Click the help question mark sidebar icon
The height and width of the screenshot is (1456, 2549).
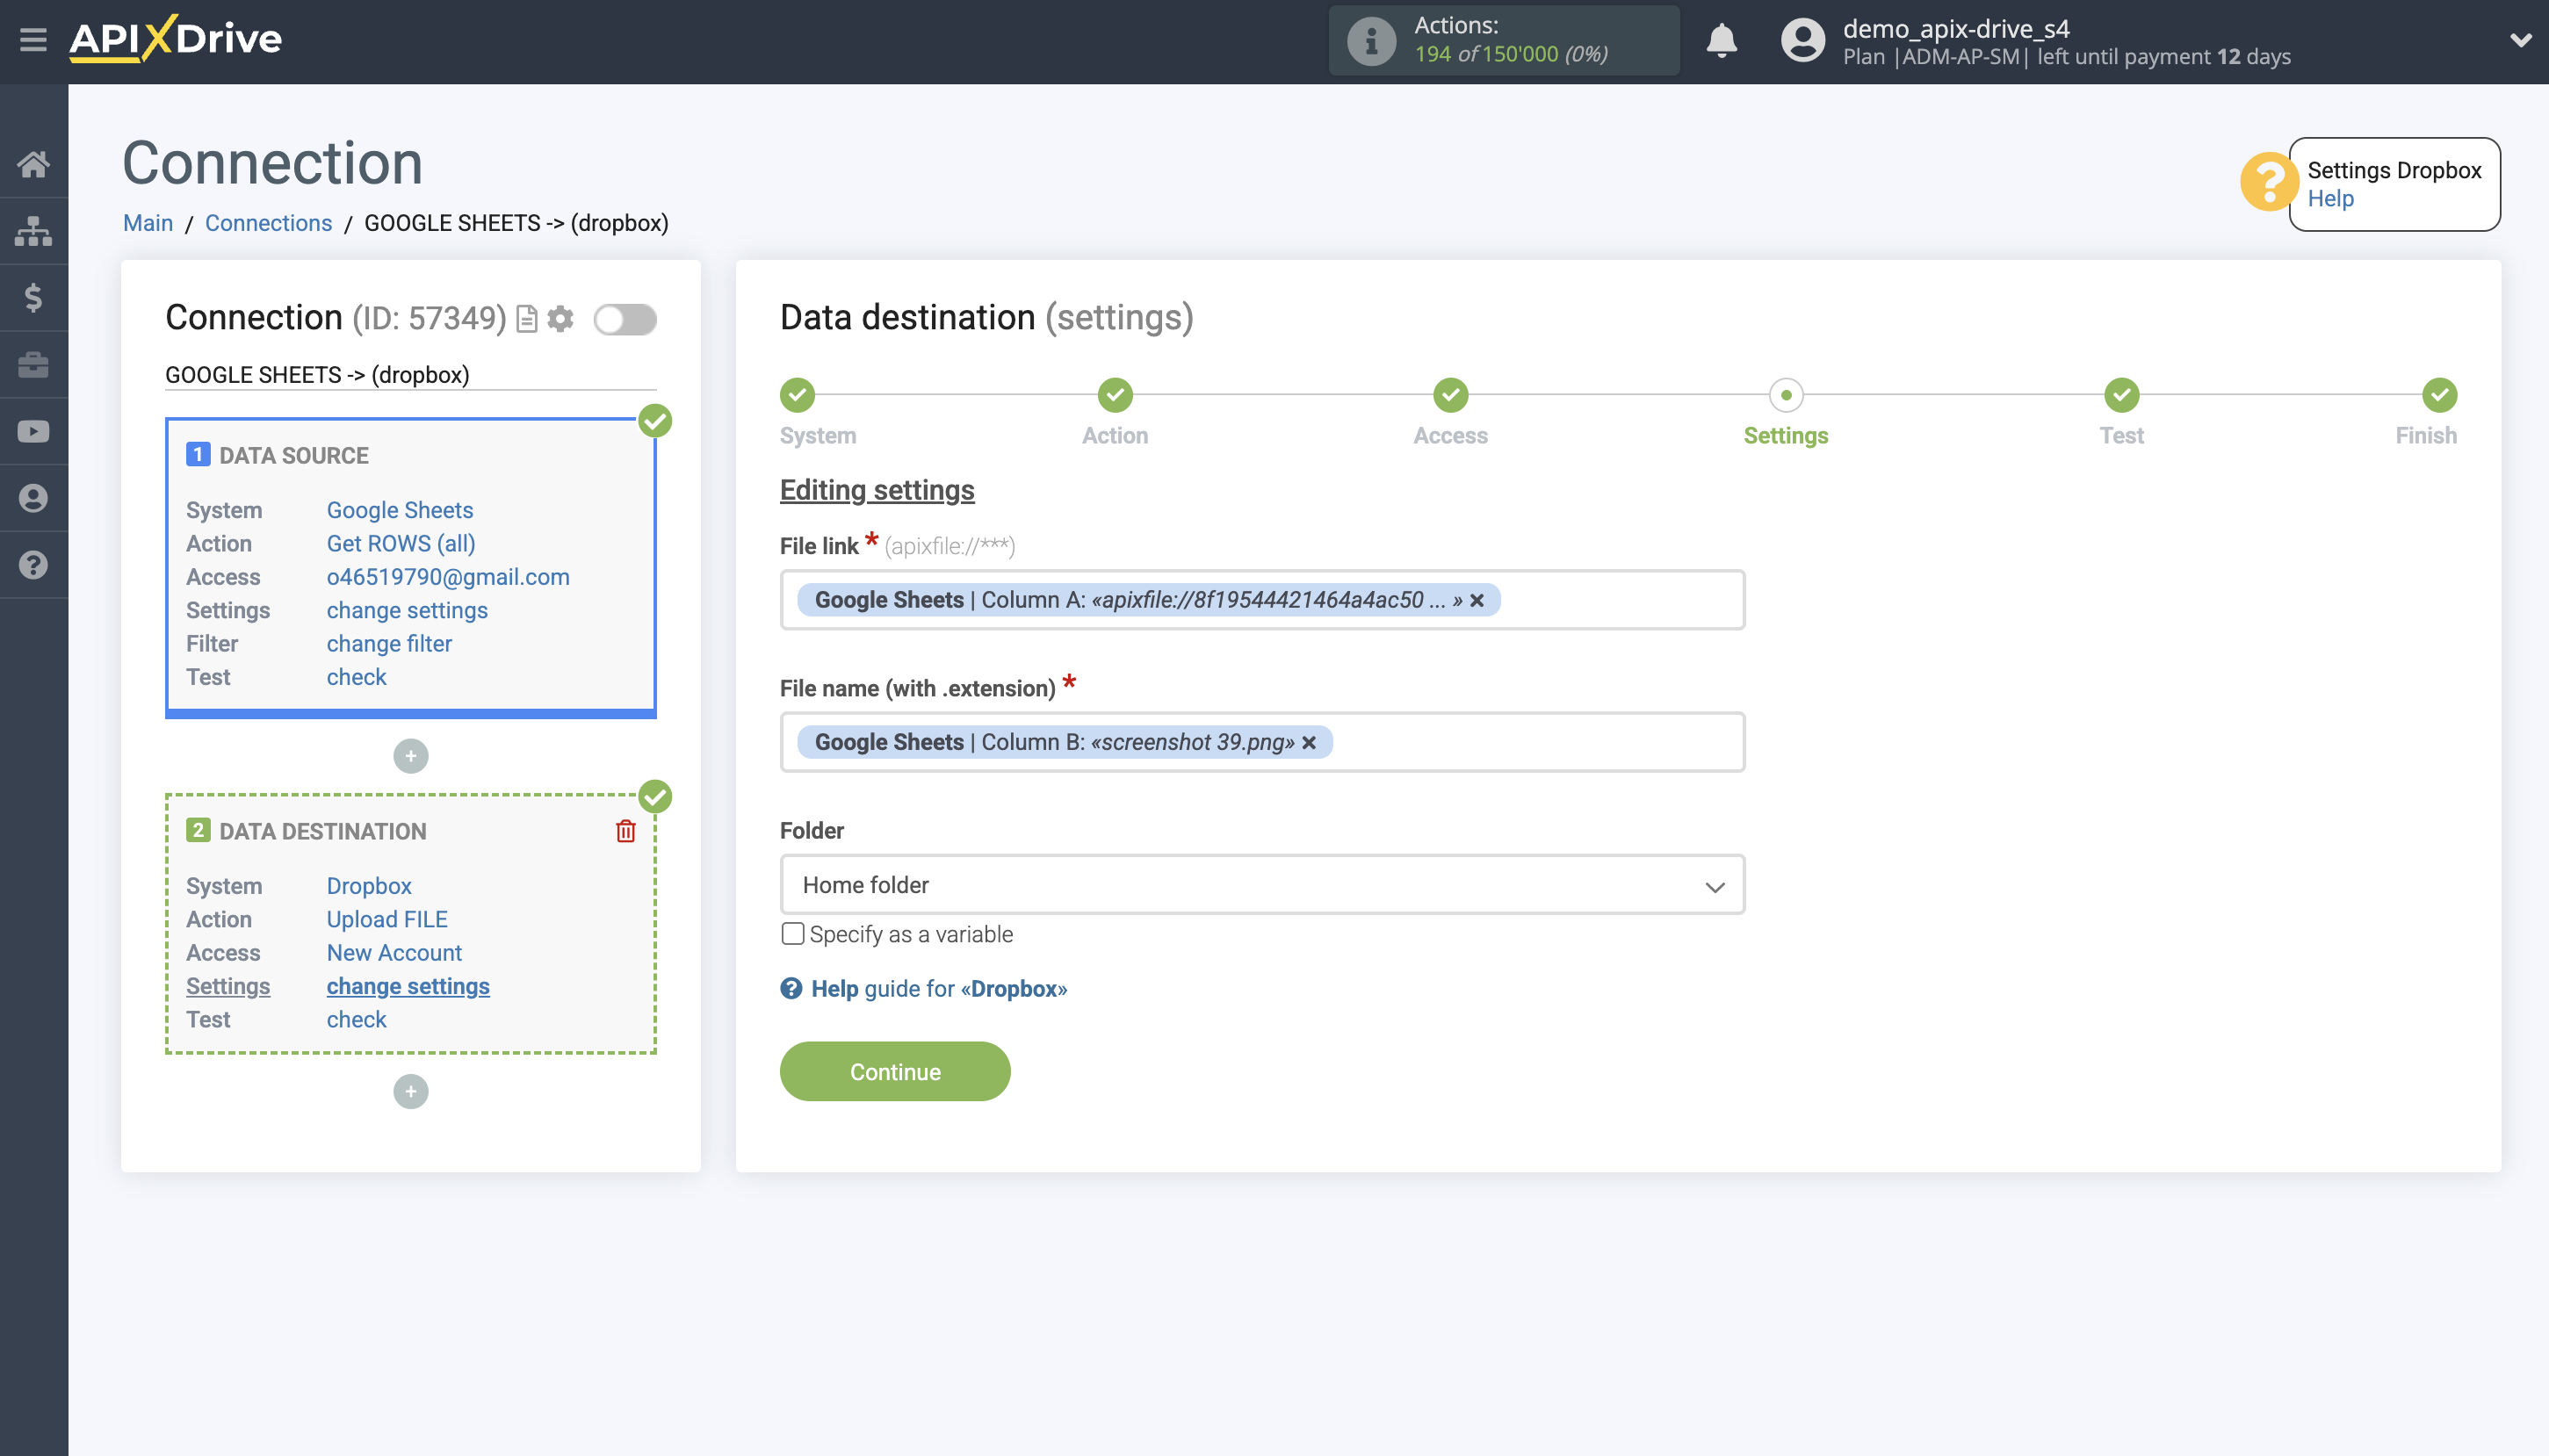[33, 564]
